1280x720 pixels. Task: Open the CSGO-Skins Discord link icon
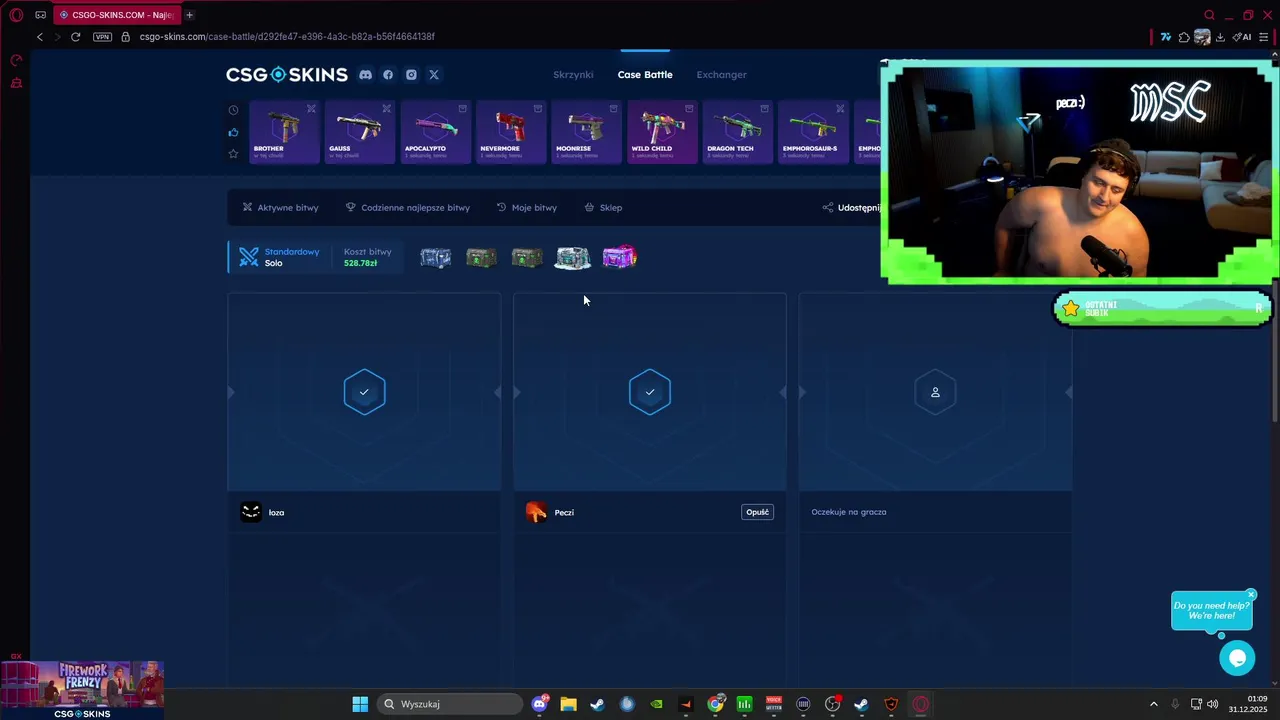pyautogui.click(x=366, y=75)
